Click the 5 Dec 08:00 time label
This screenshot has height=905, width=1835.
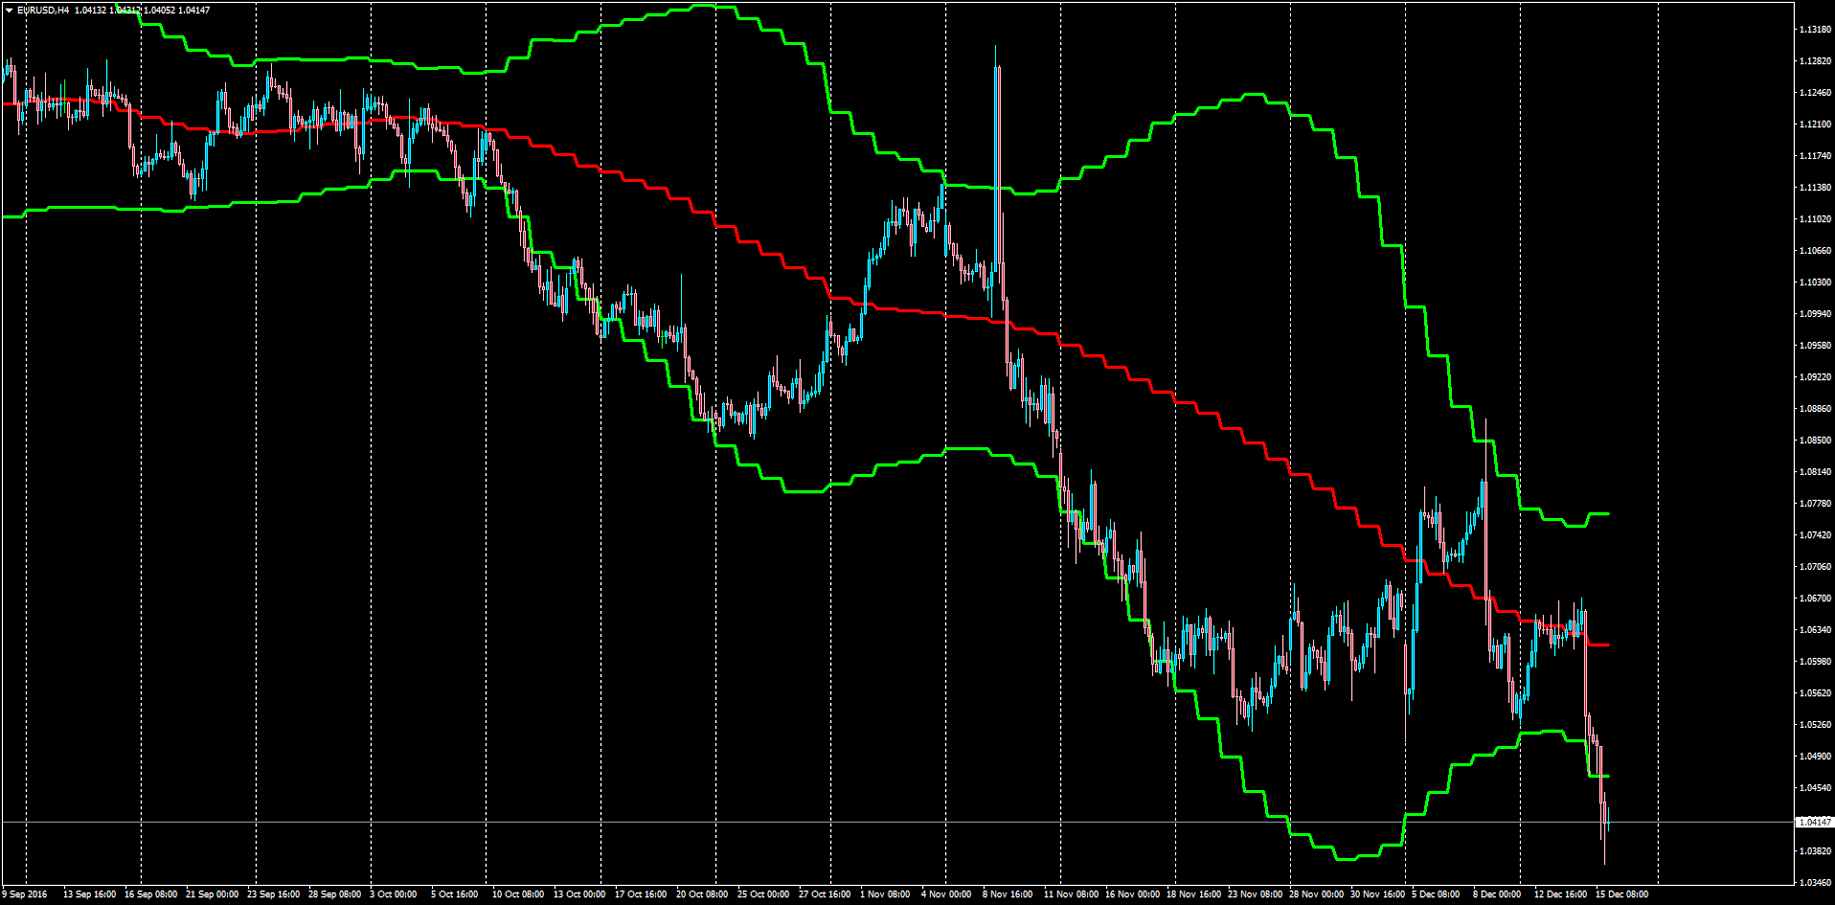(1436, 894)
